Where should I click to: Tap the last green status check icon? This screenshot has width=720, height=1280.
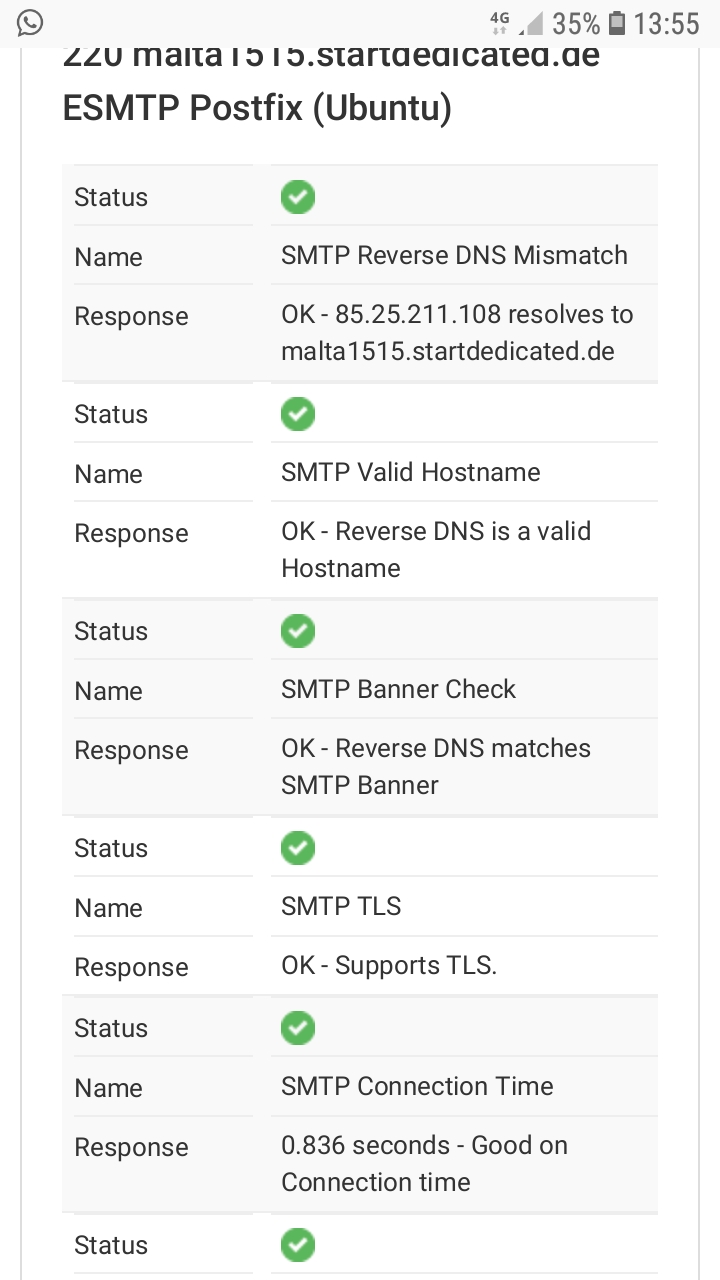(x=298, y=1245)
